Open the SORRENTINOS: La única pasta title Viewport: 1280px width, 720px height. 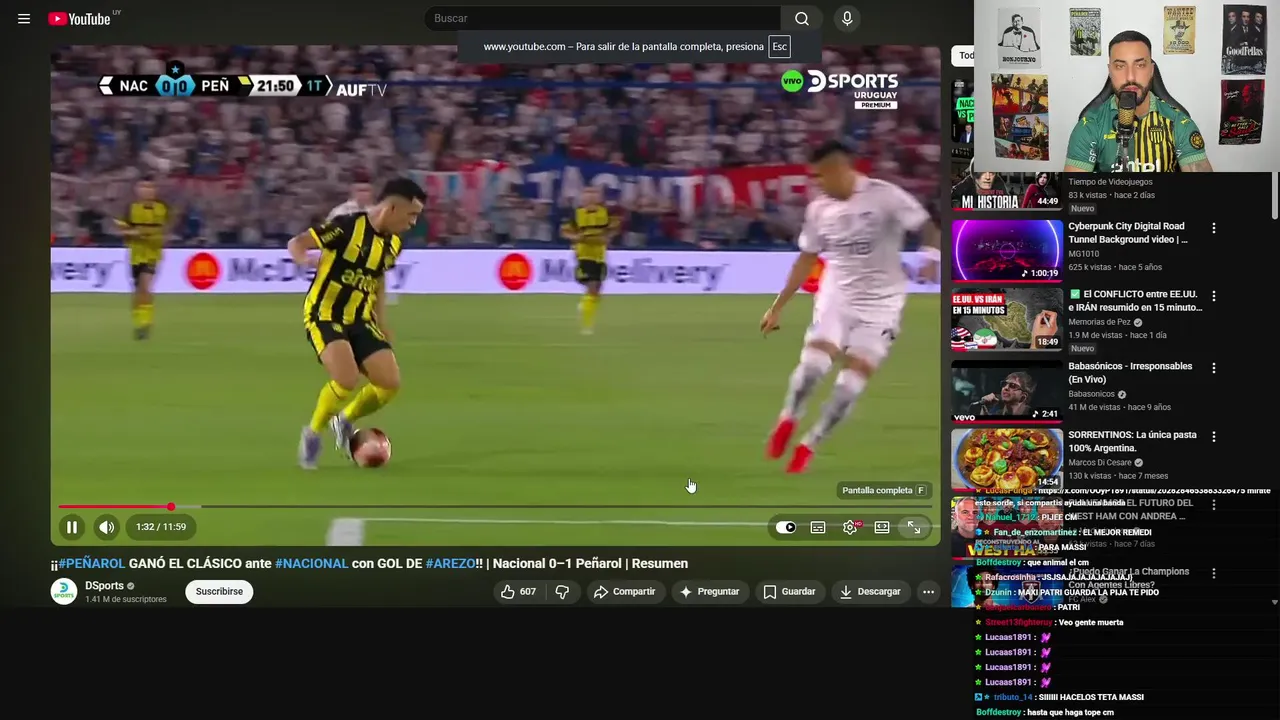(x=1132, y=442)
